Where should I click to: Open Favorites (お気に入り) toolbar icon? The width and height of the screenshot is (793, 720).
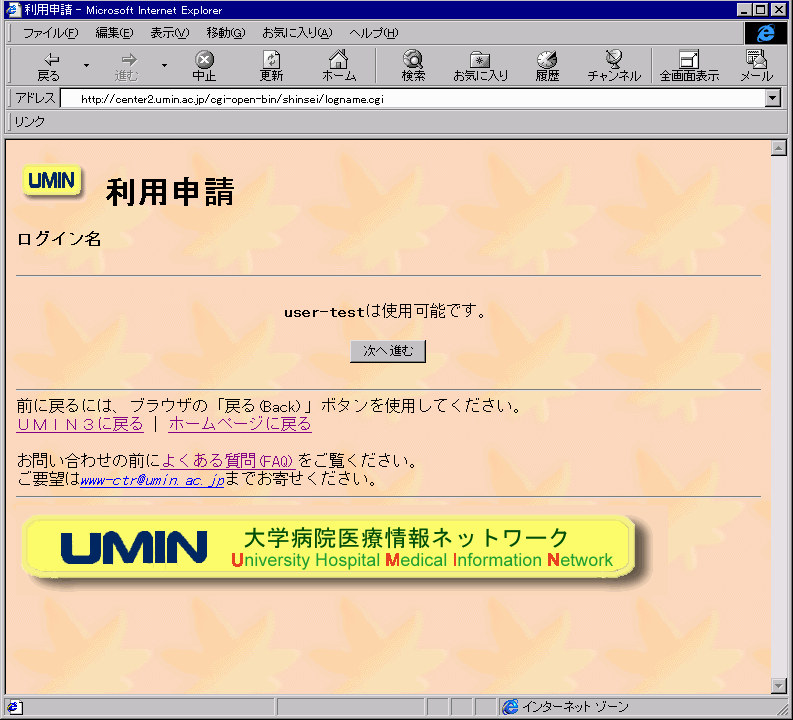click(480, 60)
